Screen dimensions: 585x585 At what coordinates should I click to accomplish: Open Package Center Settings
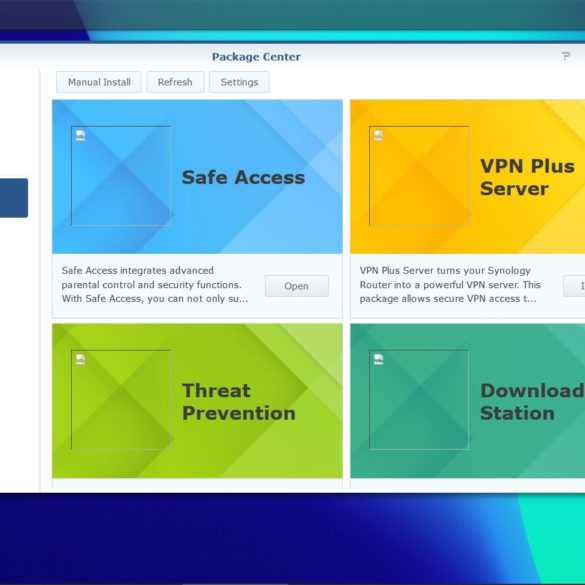coord(239,82)
